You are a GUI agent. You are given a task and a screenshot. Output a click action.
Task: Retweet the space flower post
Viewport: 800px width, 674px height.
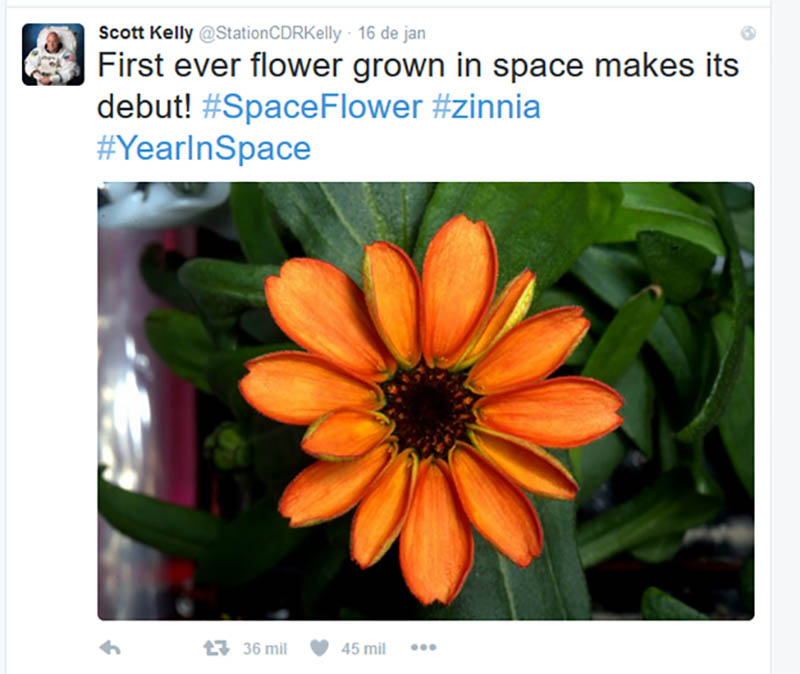coord(216,648)
